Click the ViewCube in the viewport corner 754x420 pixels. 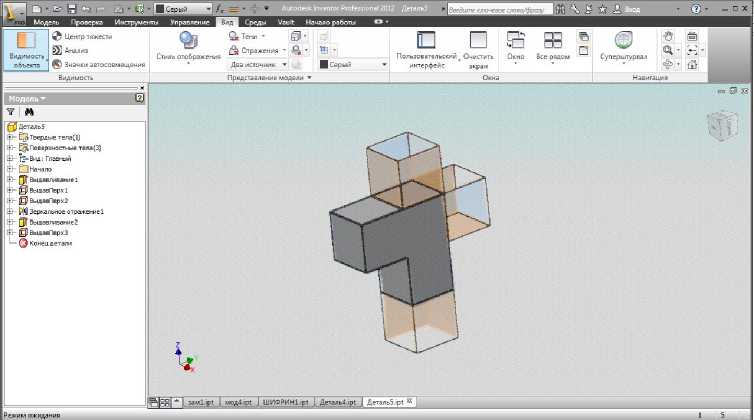[x=723, y=125]
